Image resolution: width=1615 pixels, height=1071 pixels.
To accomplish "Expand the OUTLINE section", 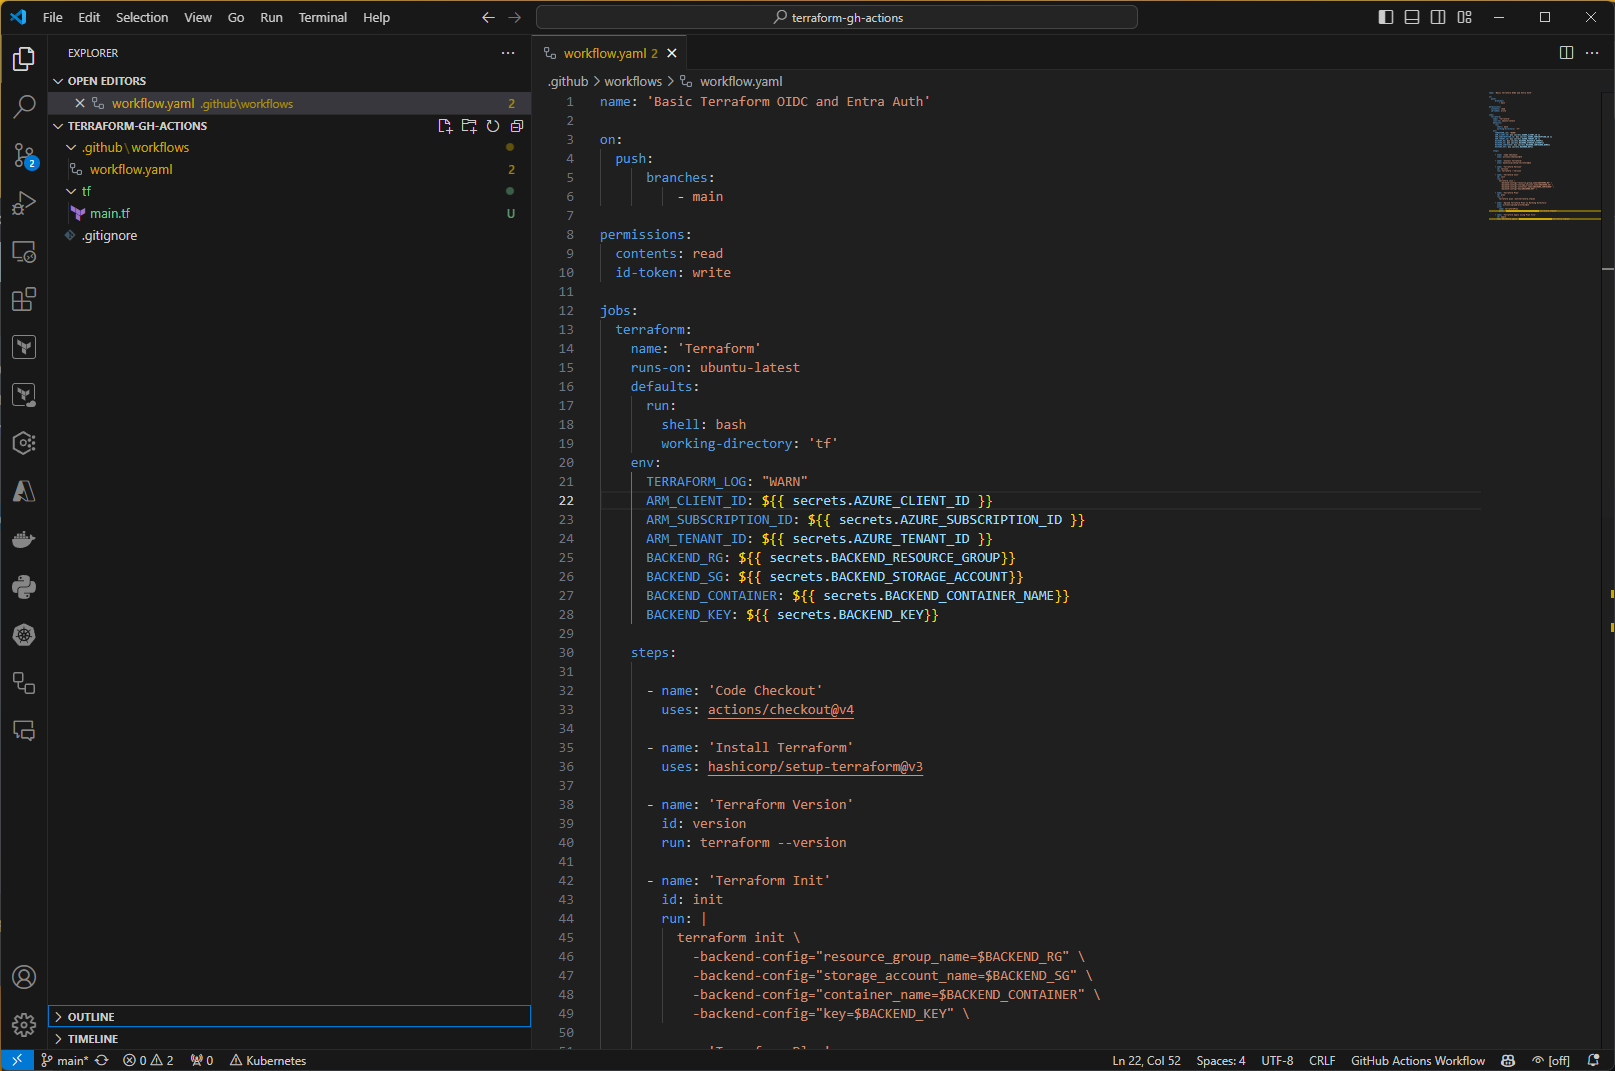I will pos(91,1017).
